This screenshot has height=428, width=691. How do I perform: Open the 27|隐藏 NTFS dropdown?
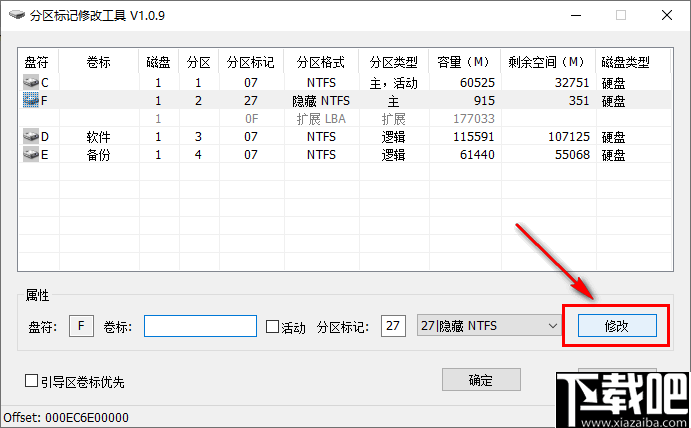click(488, 326)
